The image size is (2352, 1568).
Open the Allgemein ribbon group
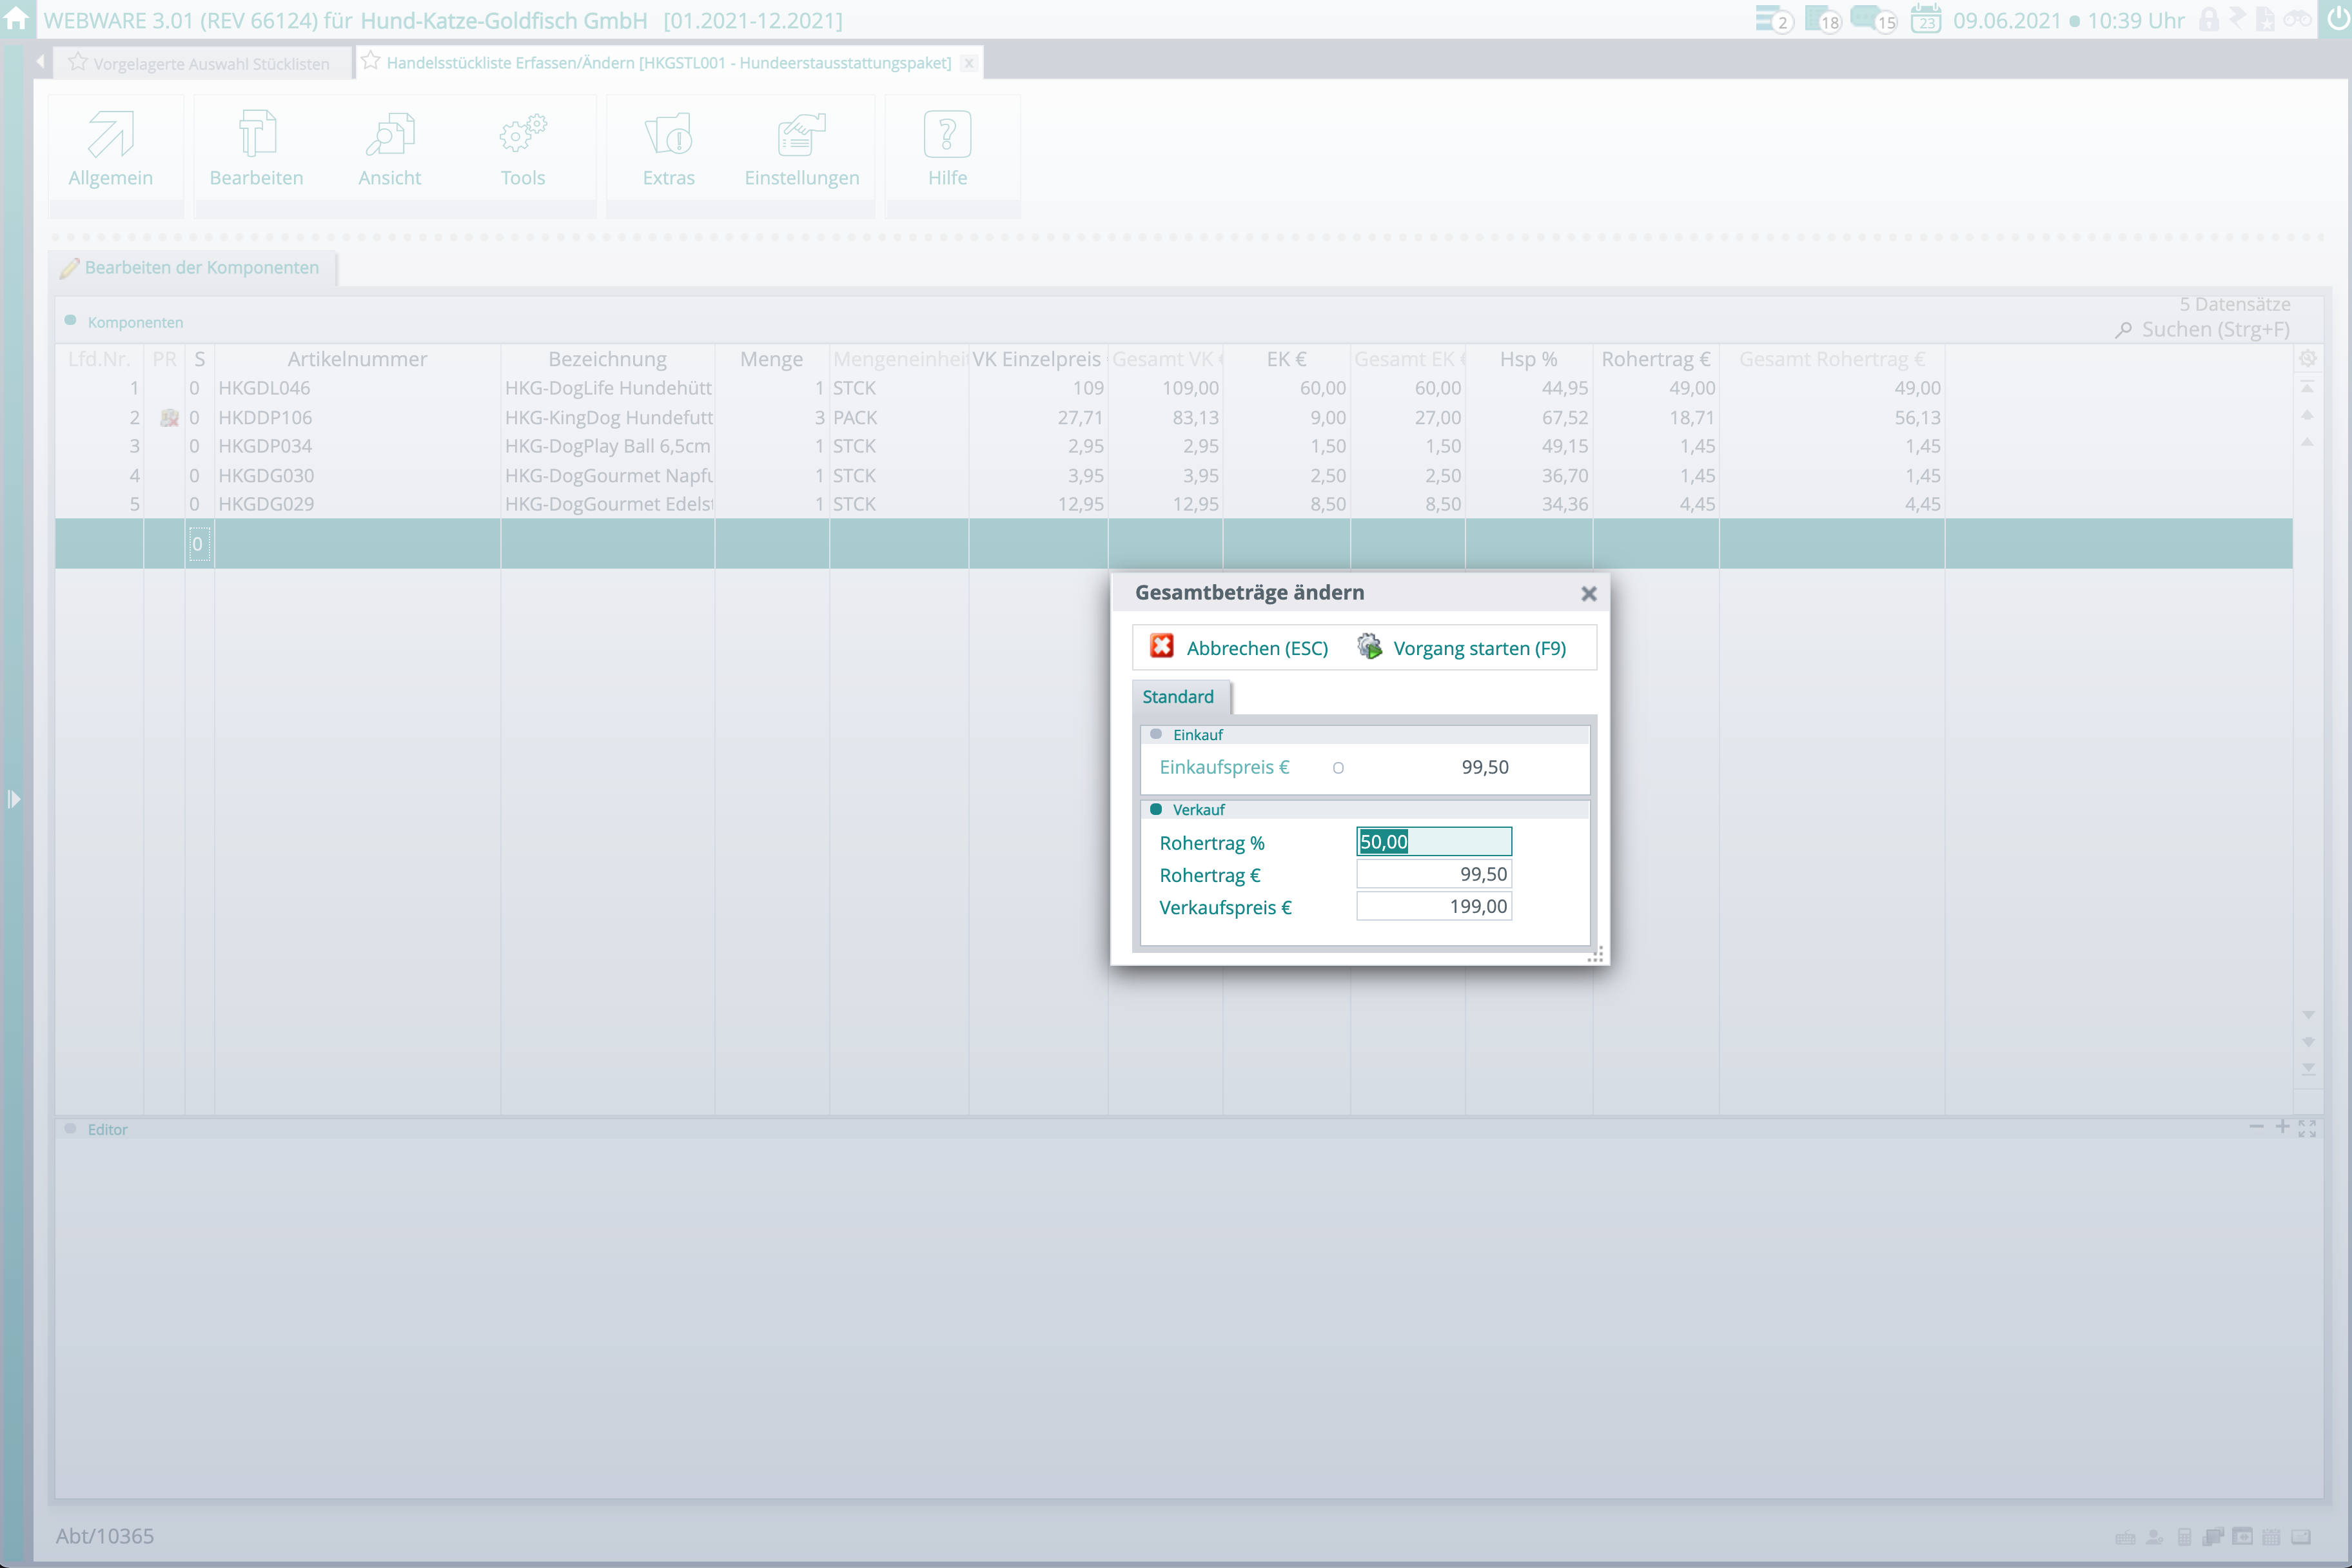(111, 148)
